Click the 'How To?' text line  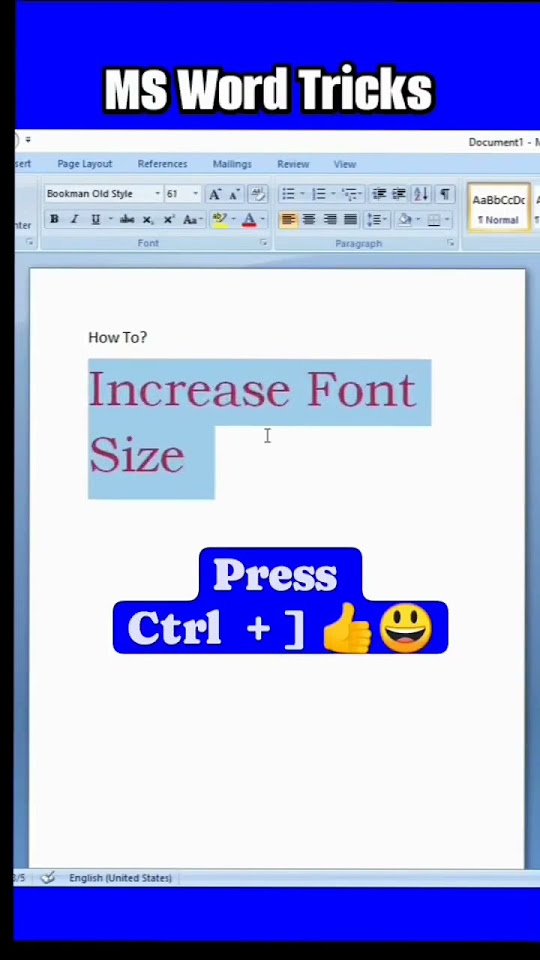point(118,337)
